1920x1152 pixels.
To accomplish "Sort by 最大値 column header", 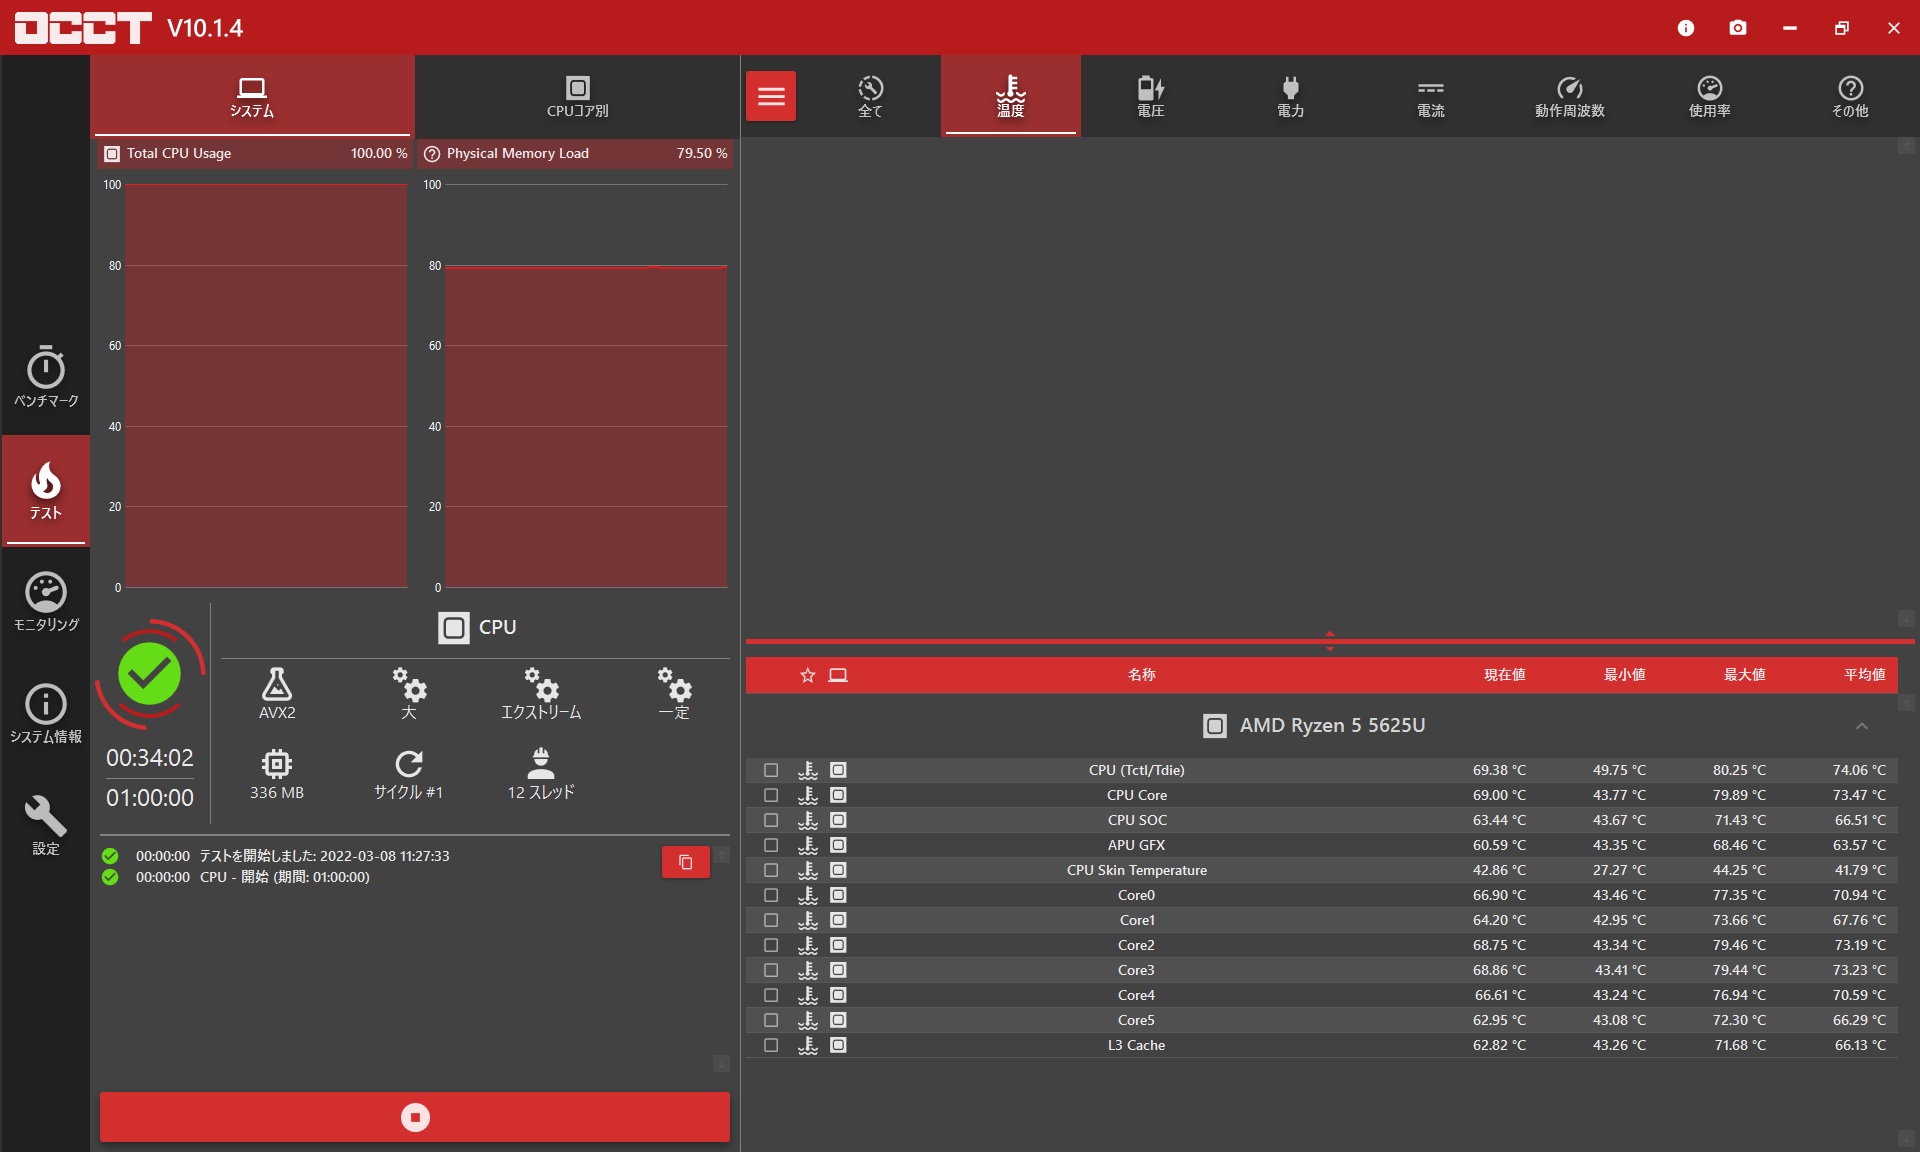I will click(1744, 675).
